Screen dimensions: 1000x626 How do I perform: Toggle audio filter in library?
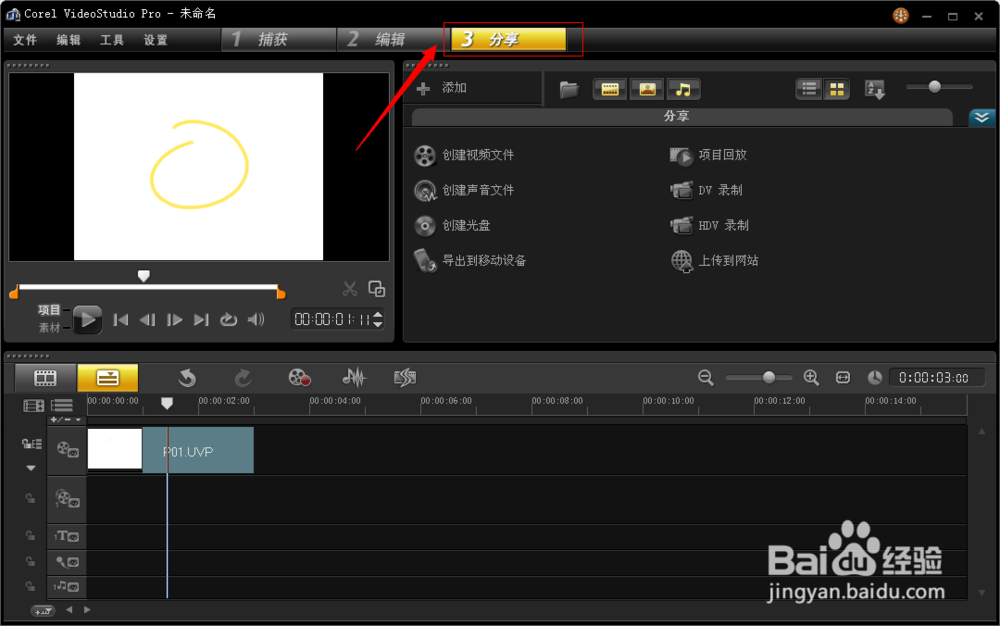683,89
